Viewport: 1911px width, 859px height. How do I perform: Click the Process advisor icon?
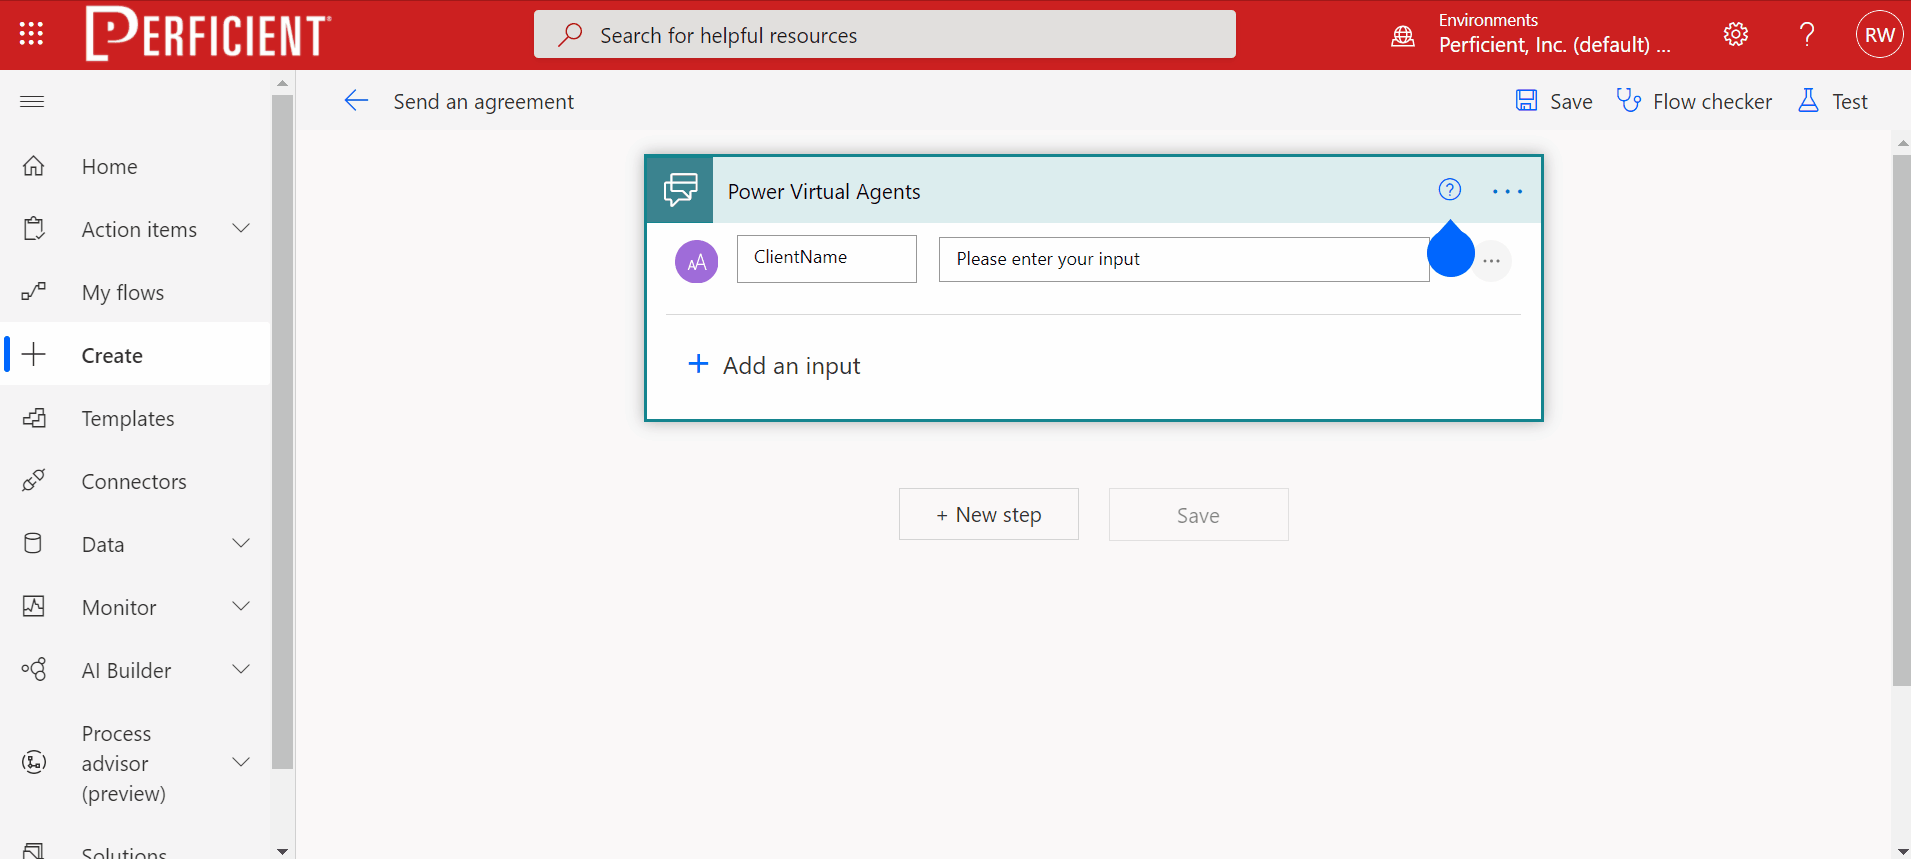click(34, 762)
